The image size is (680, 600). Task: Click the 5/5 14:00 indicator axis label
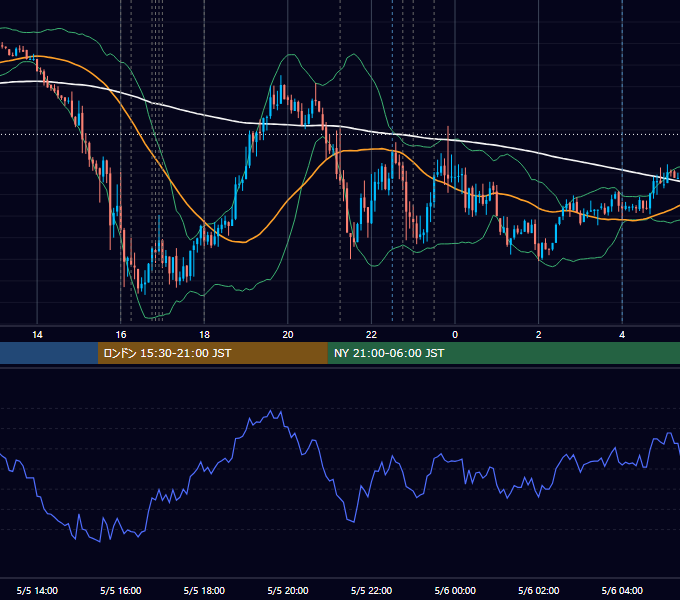click(x=37, y=591)
